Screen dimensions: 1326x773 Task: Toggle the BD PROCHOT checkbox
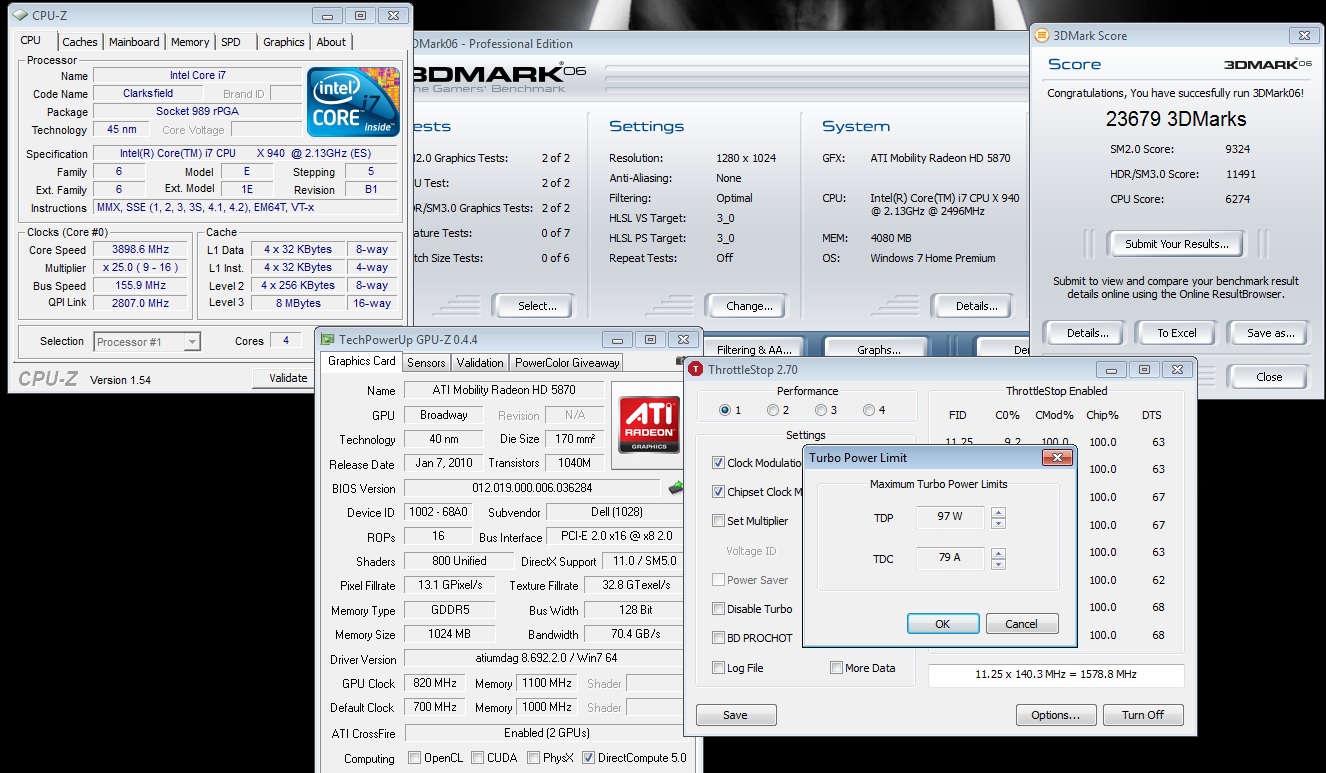tap(719, 638)
